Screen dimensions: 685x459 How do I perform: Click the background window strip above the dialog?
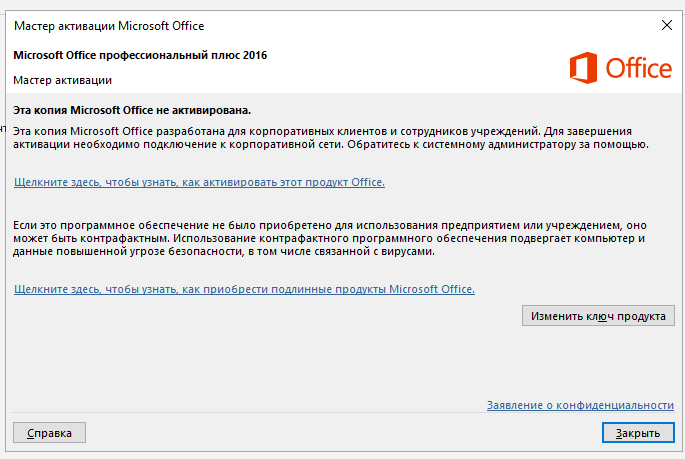[x=342, y=4]
